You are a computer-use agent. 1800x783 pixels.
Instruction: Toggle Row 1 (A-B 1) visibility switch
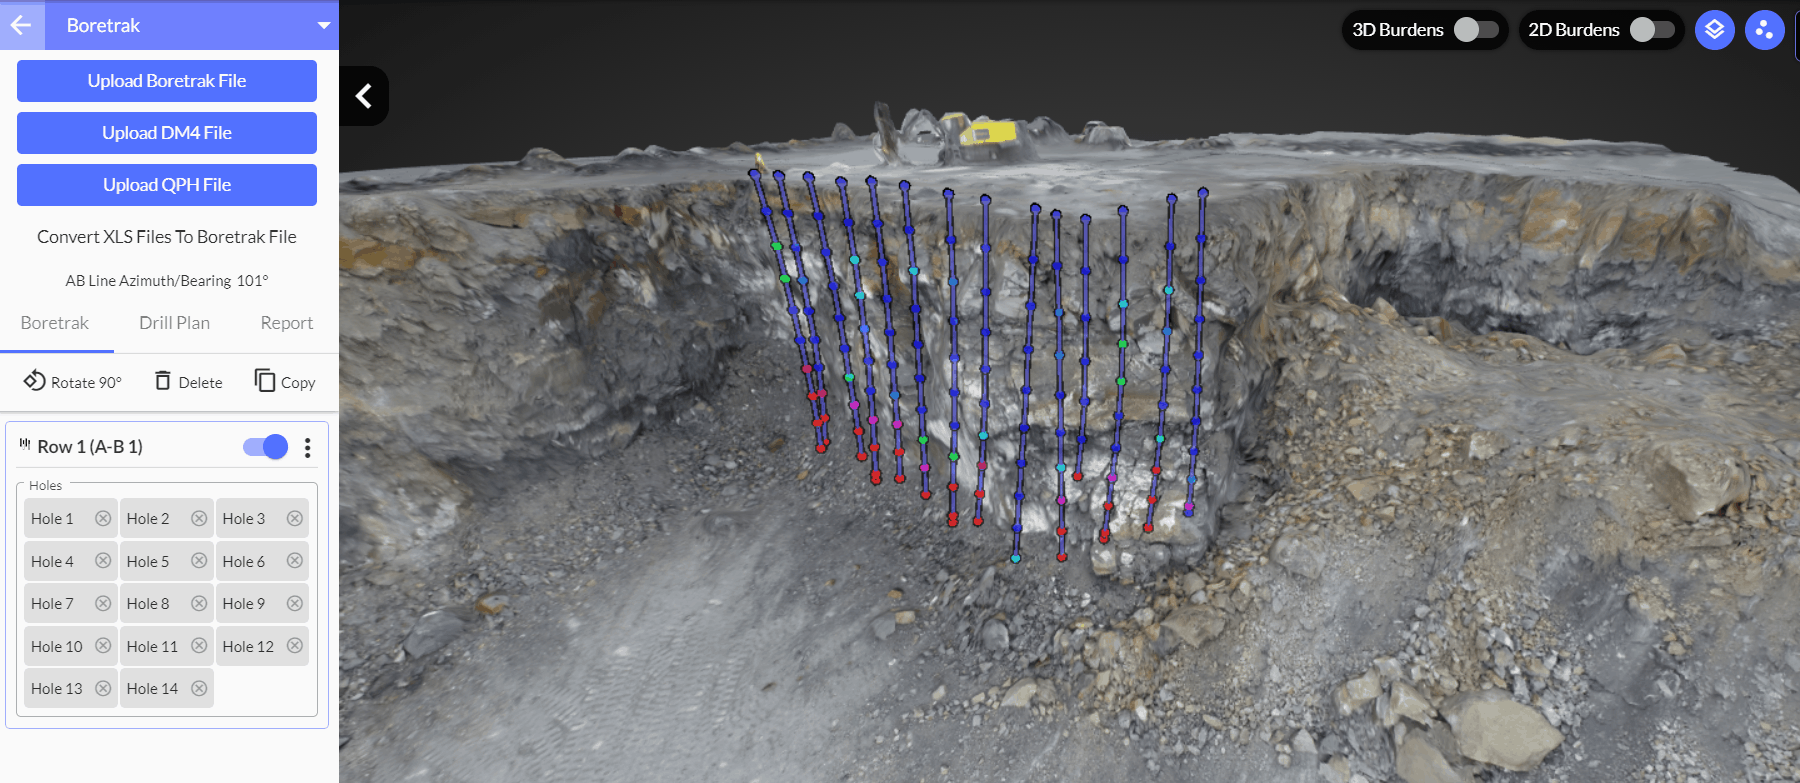coord(266,447)
